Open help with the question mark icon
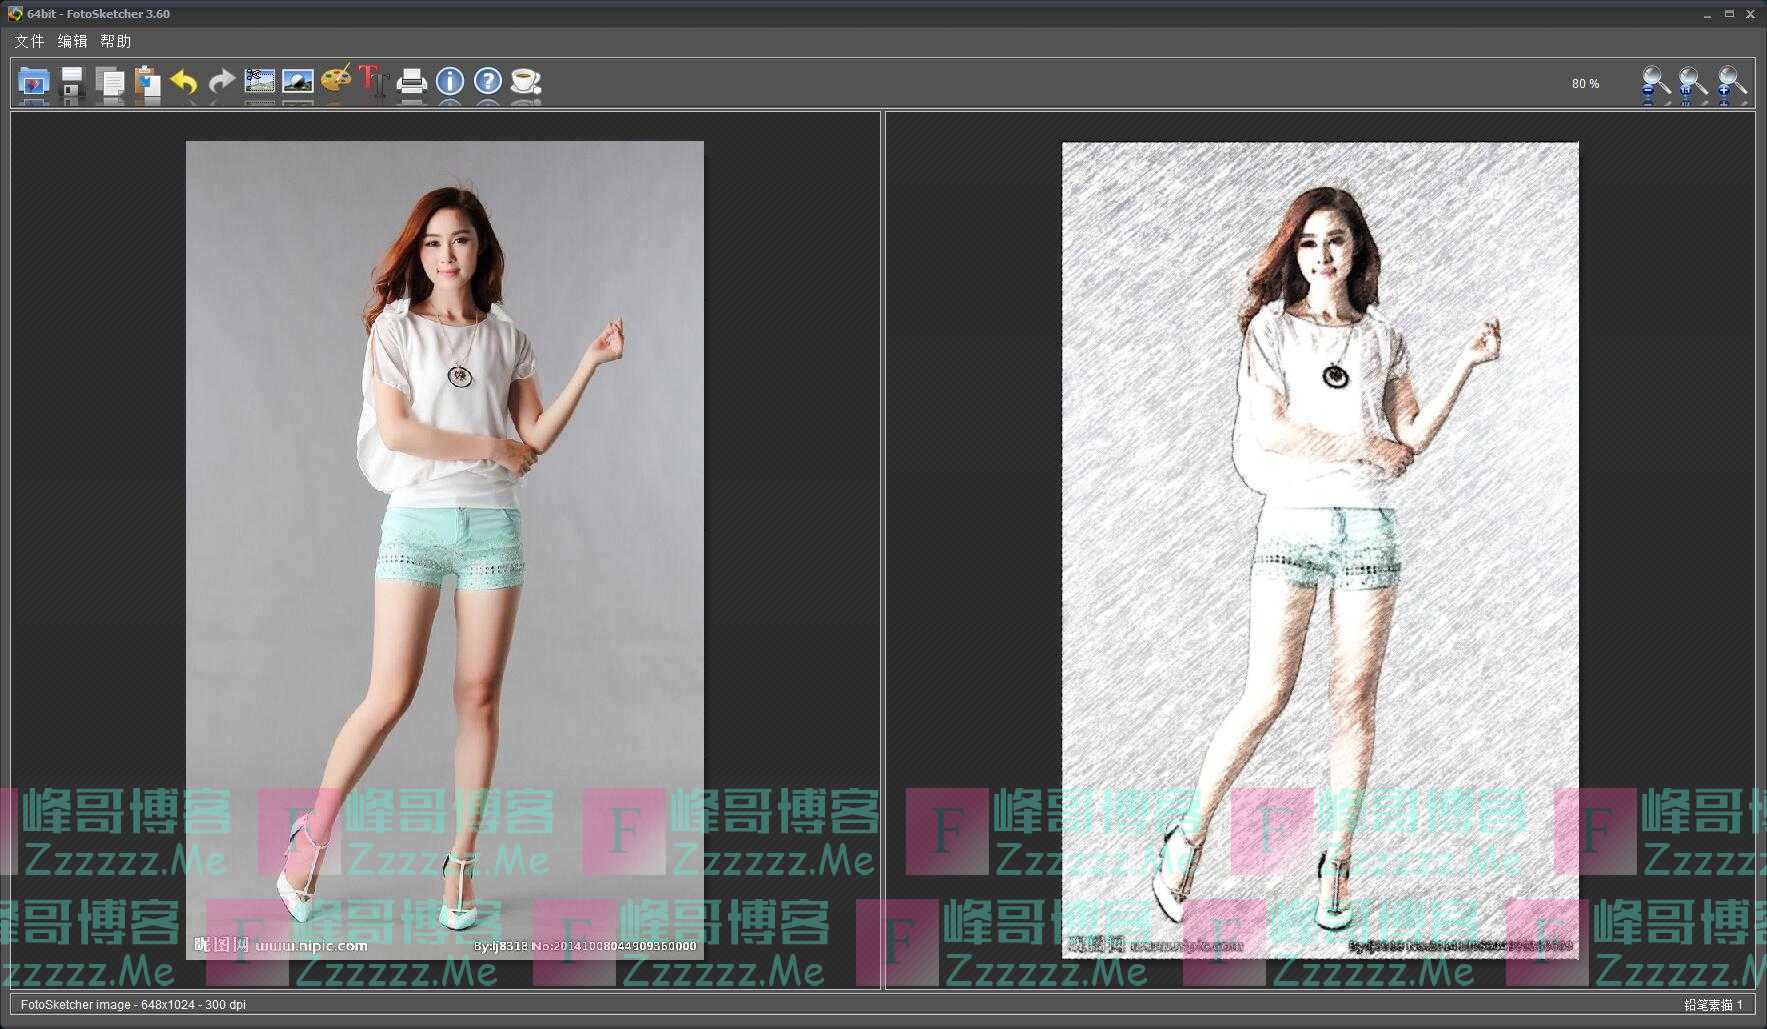 (x=488, y=81)
